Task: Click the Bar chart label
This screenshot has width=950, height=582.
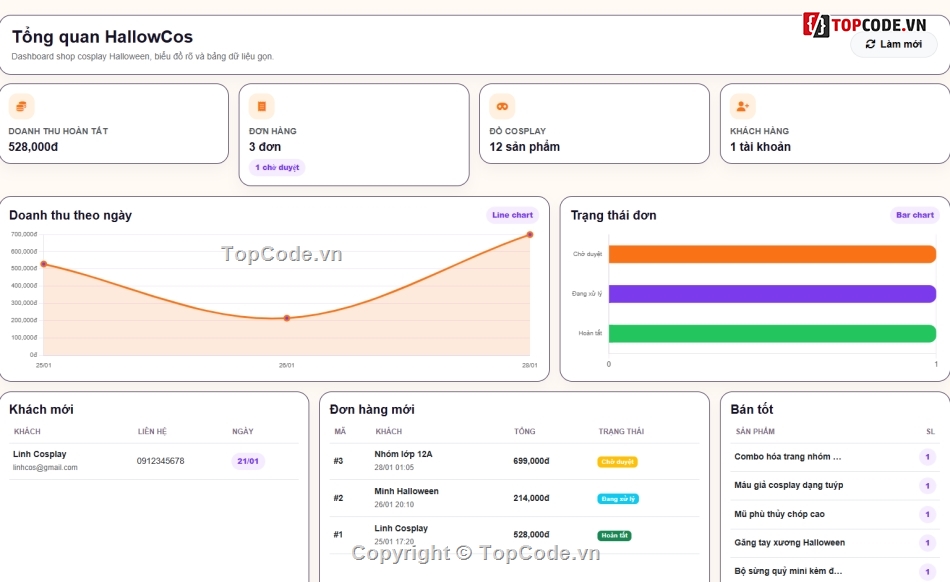Action: click(x=915, y=215)
